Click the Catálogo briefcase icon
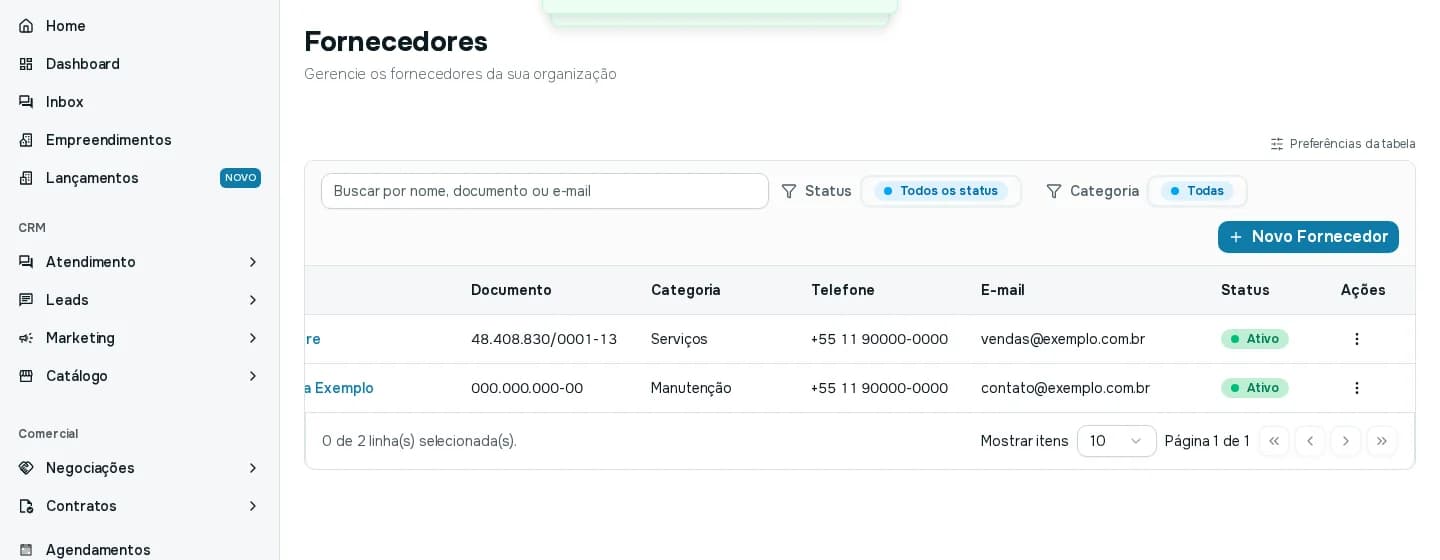Image resolution: width=1440 pixels, height=560 pixels. pyautogui.click(x=26, y=376)
